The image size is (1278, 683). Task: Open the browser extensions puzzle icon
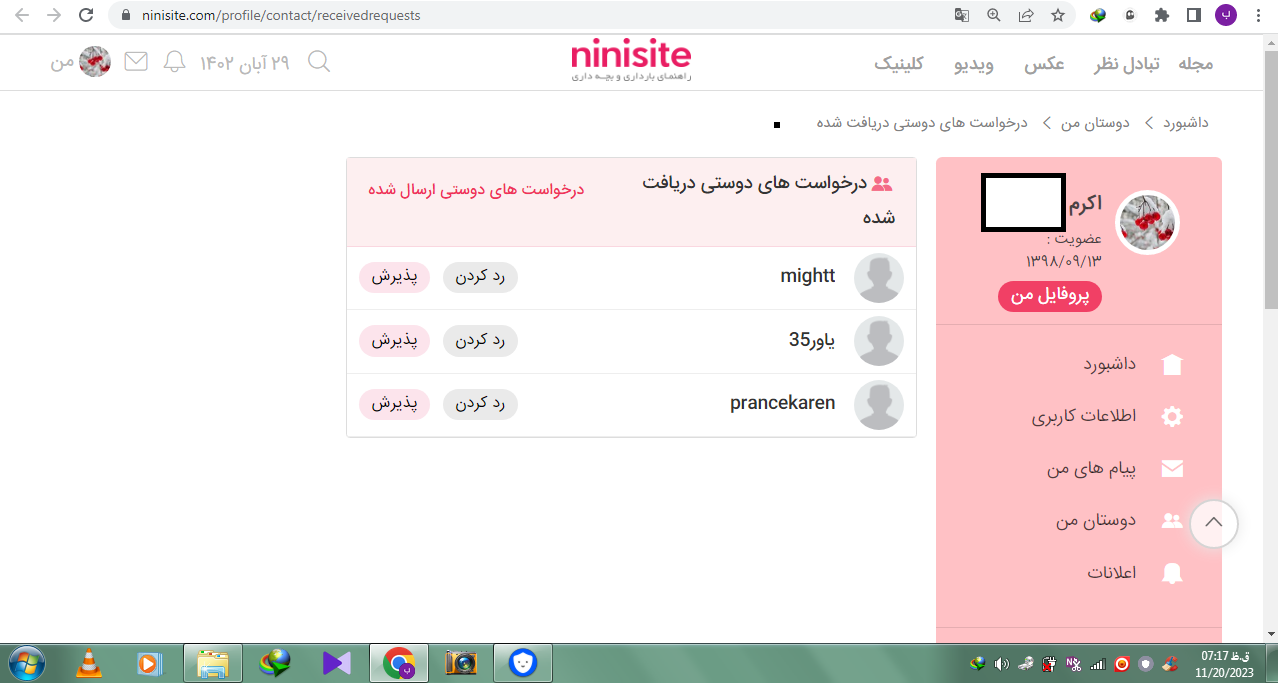click(x=1161, y=15)
